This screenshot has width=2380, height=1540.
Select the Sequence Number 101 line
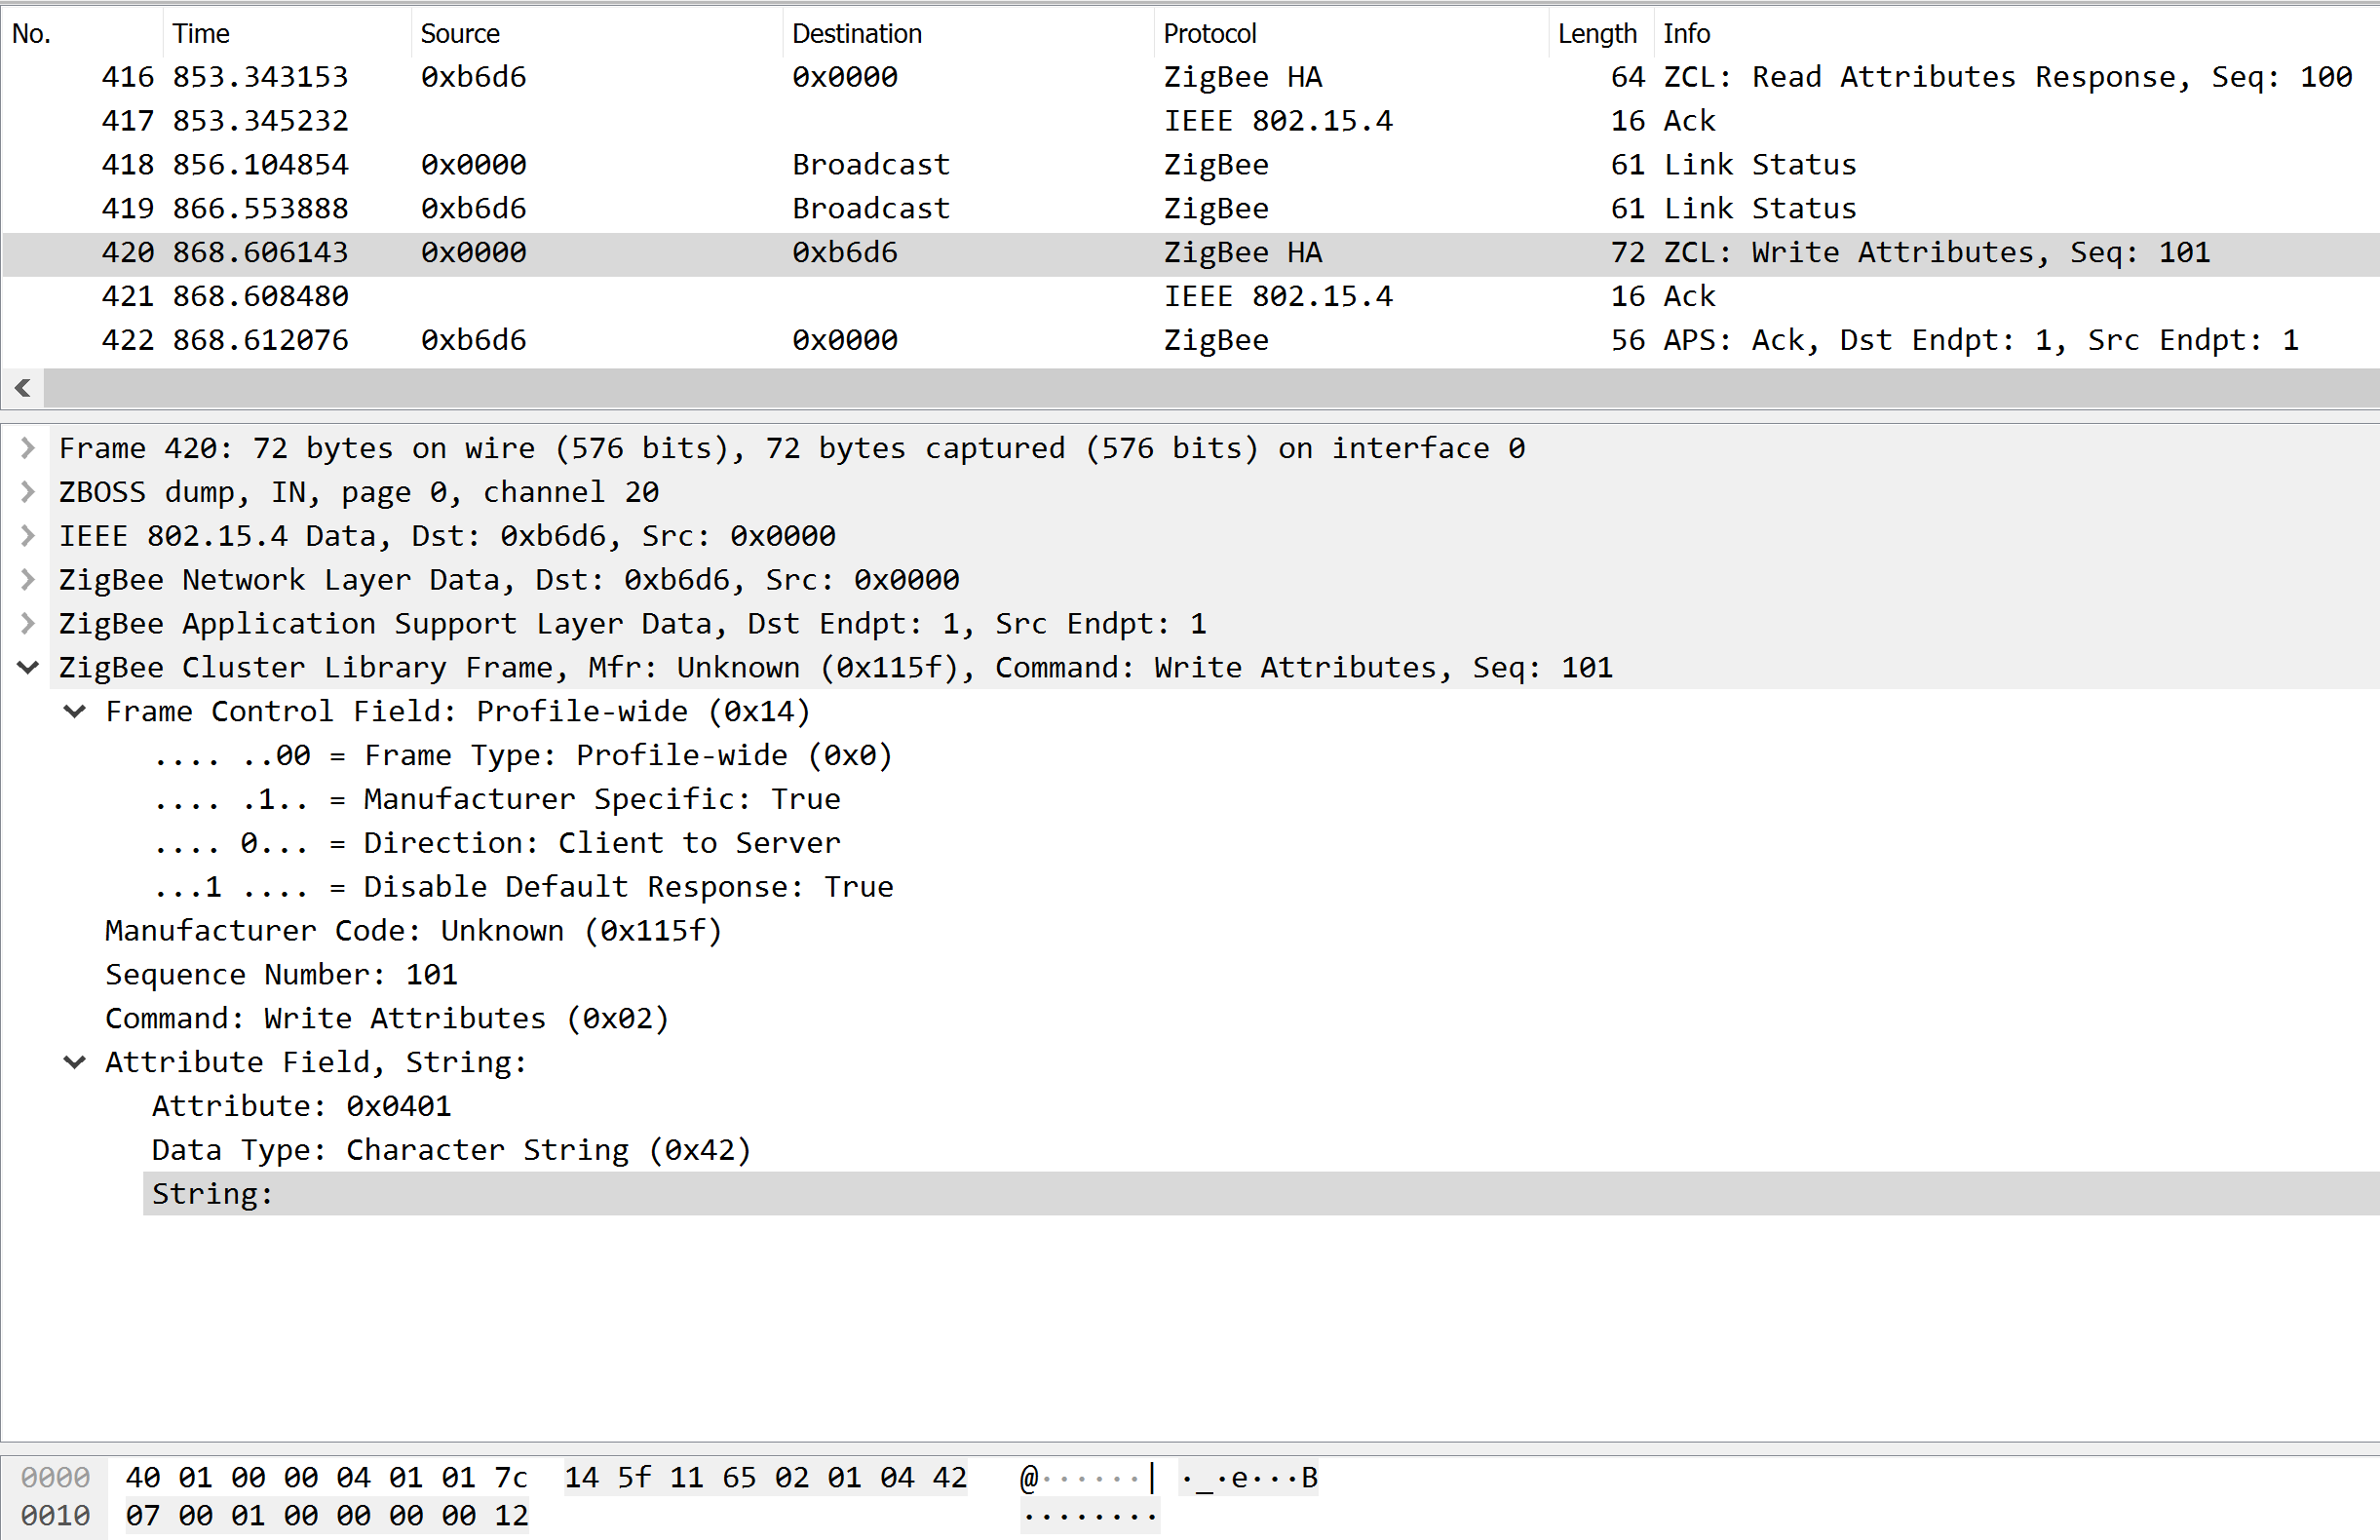tap(281, 975)
